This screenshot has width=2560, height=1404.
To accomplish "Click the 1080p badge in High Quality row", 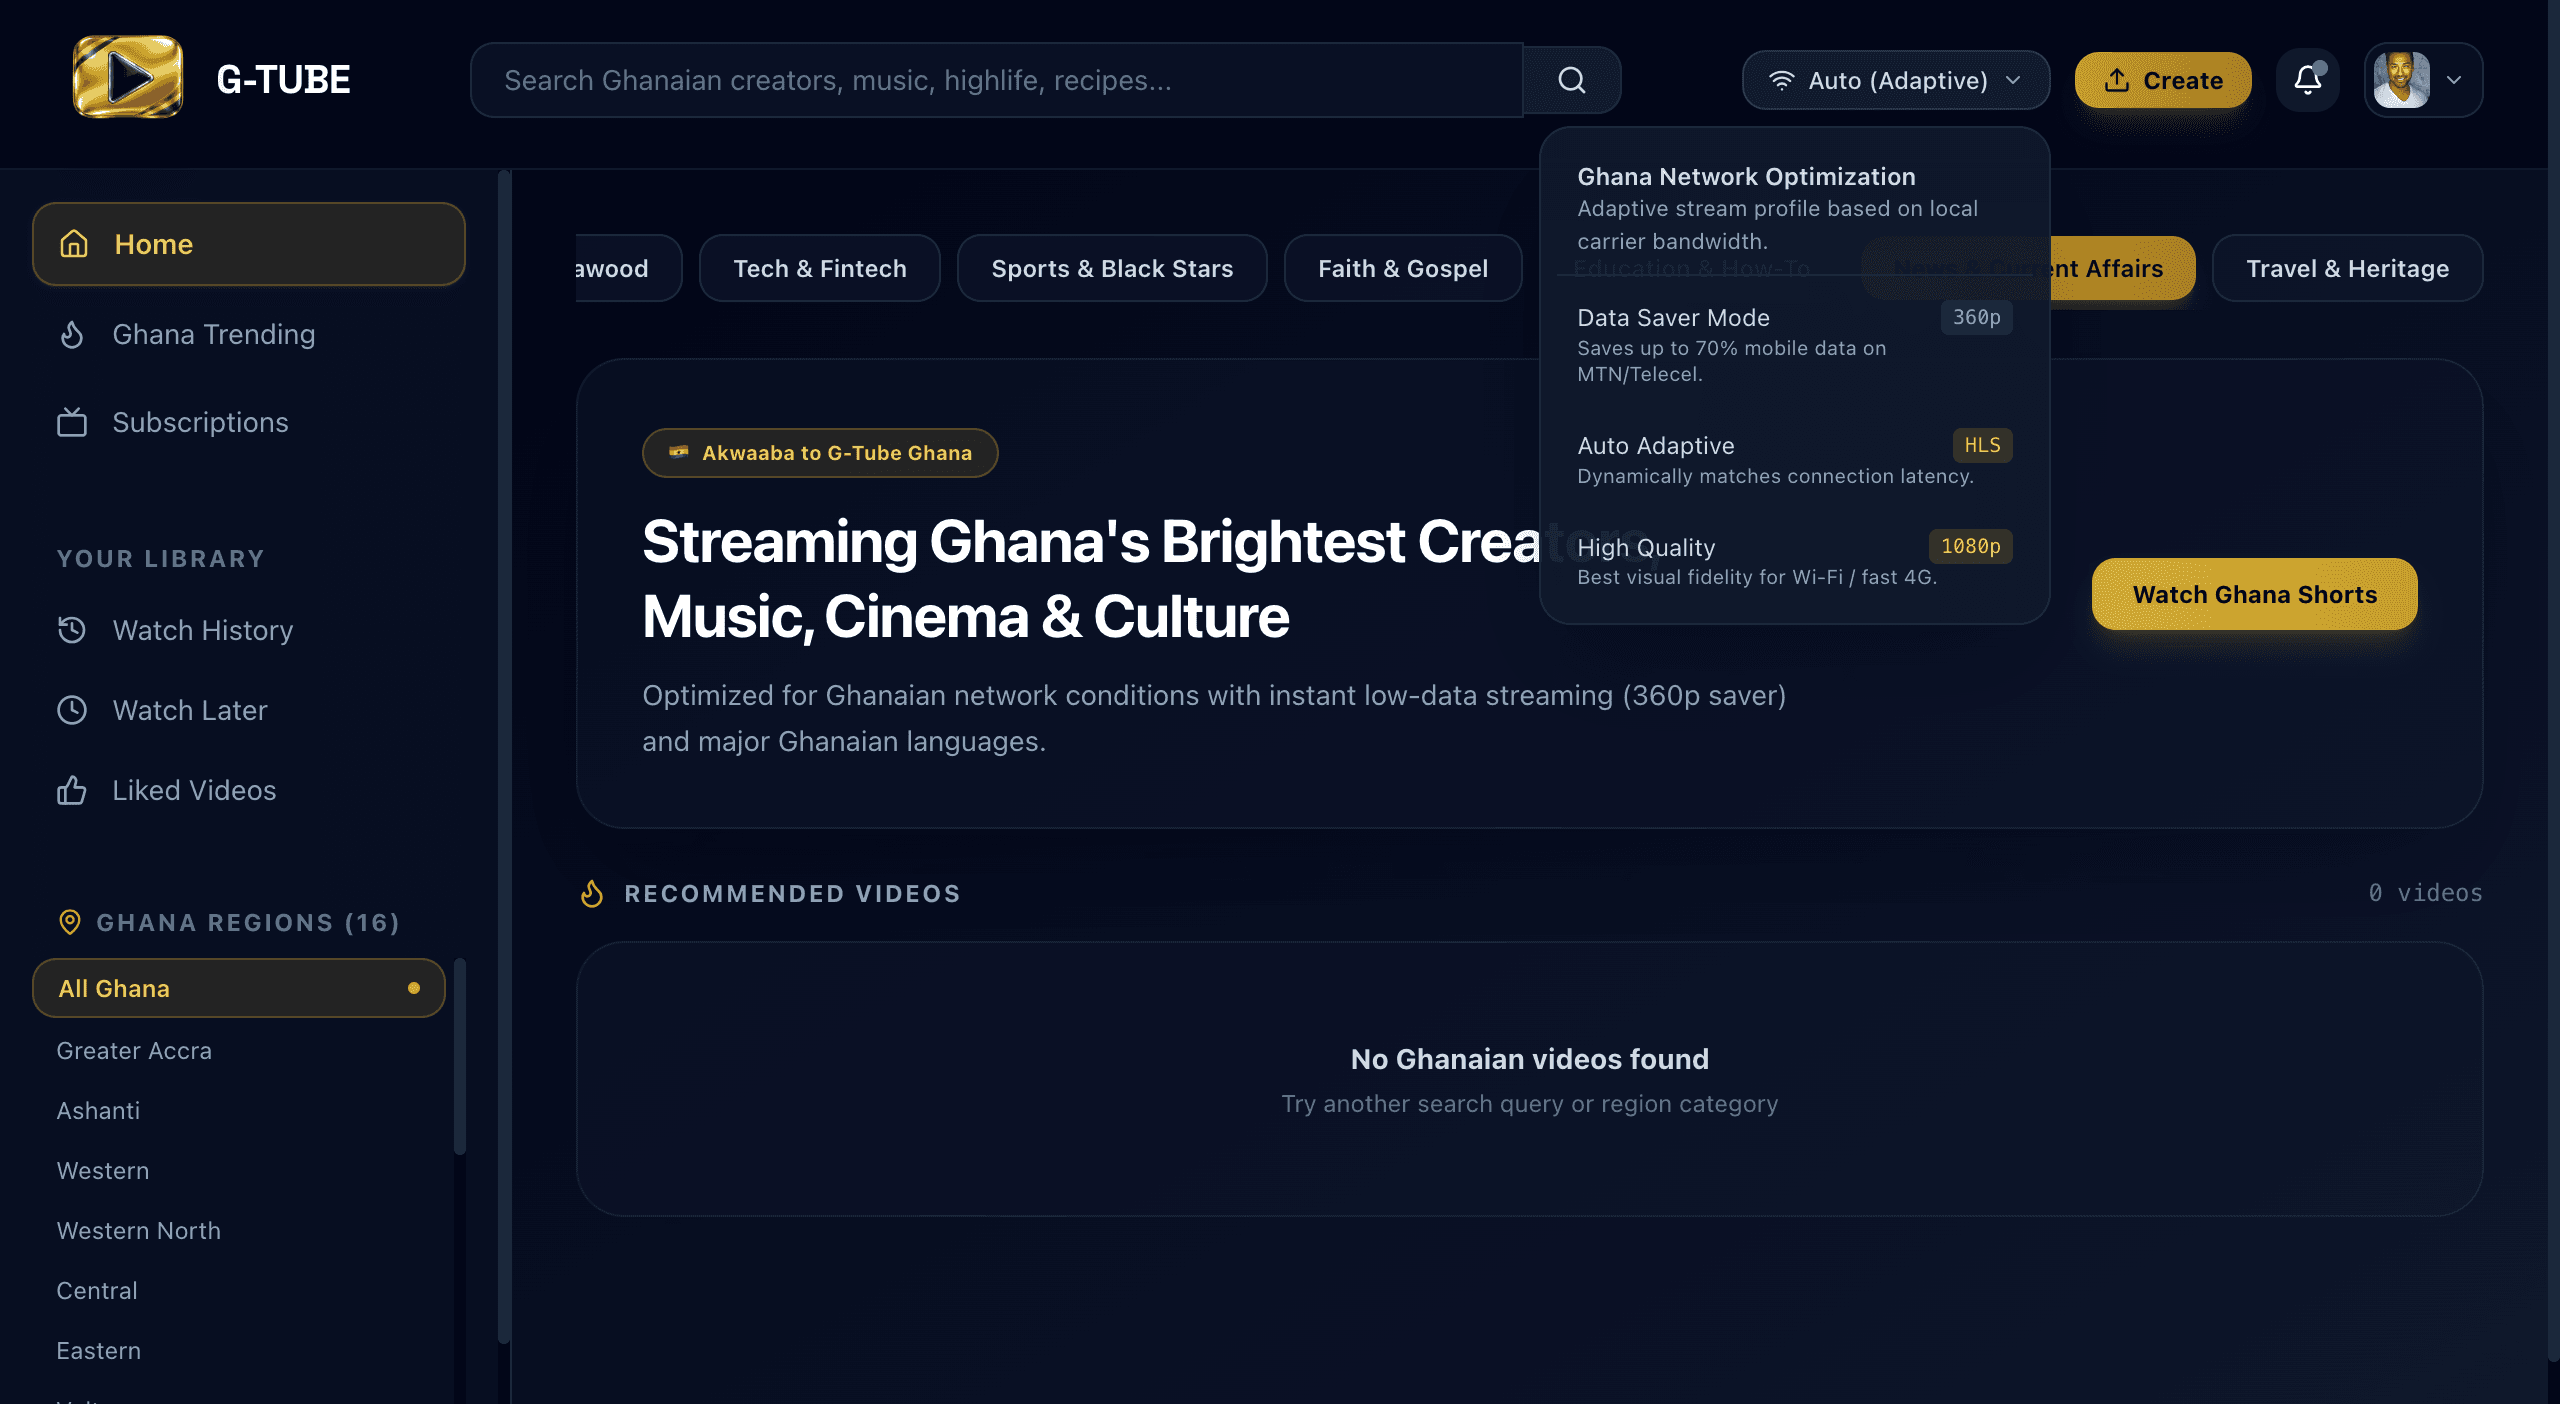I will (x=1970, y=547).
